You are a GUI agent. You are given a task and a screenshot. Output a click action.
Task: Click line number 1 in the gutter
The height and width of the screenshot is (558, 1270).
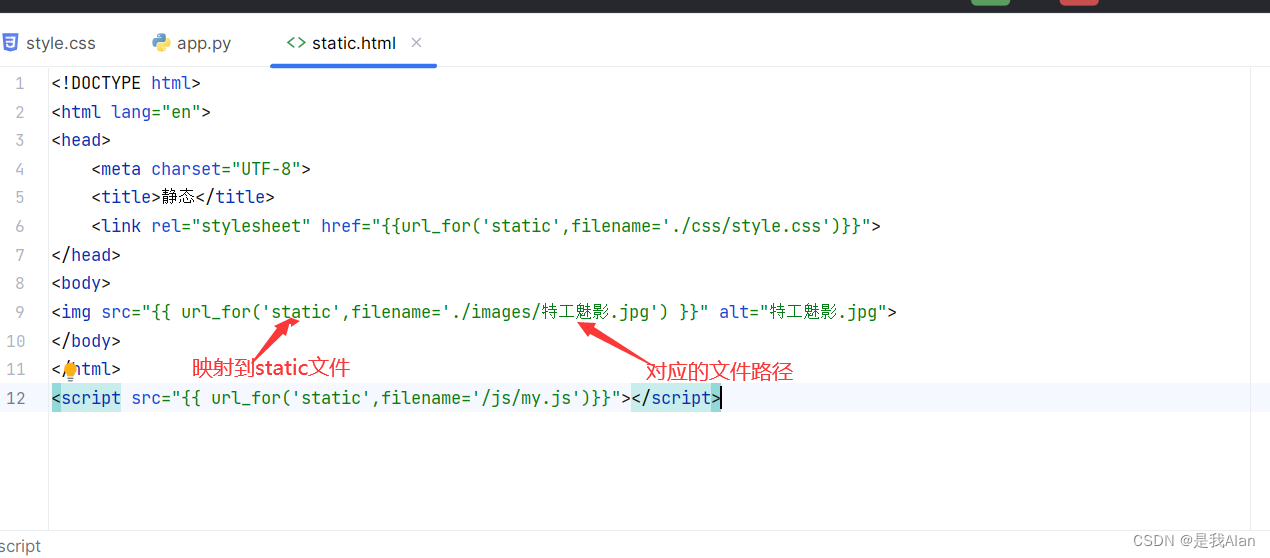(20, 84)
